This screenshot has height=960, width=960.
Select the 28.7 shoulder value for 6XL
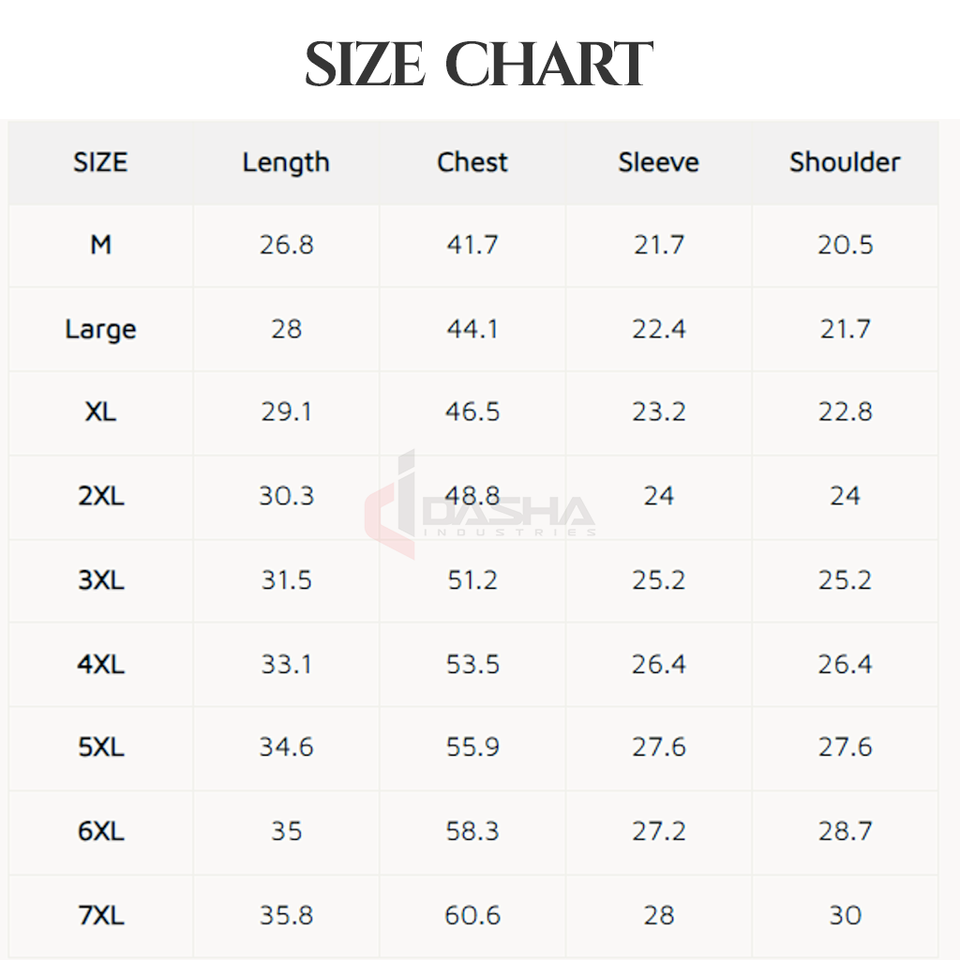[x=845, y=831]
